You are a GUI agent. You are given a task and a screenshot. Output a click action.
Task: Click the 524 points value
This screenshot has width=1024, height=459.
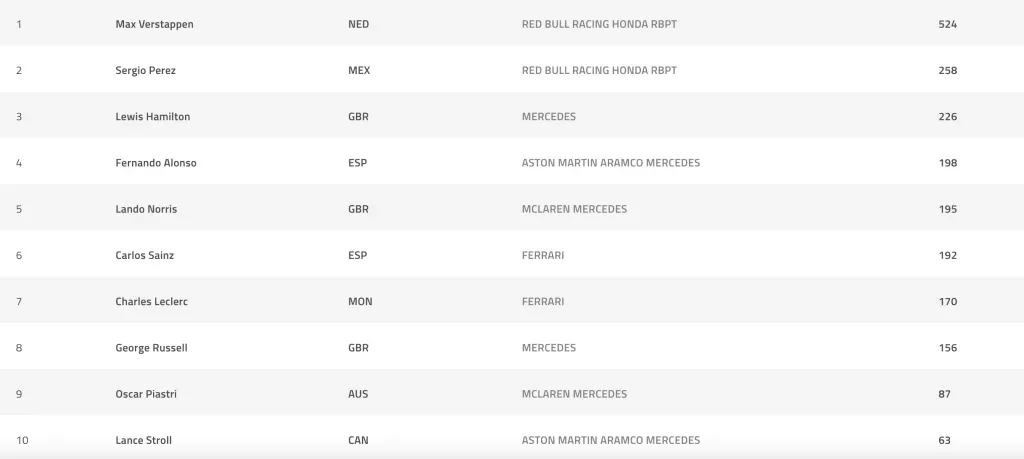click(947, 24)
